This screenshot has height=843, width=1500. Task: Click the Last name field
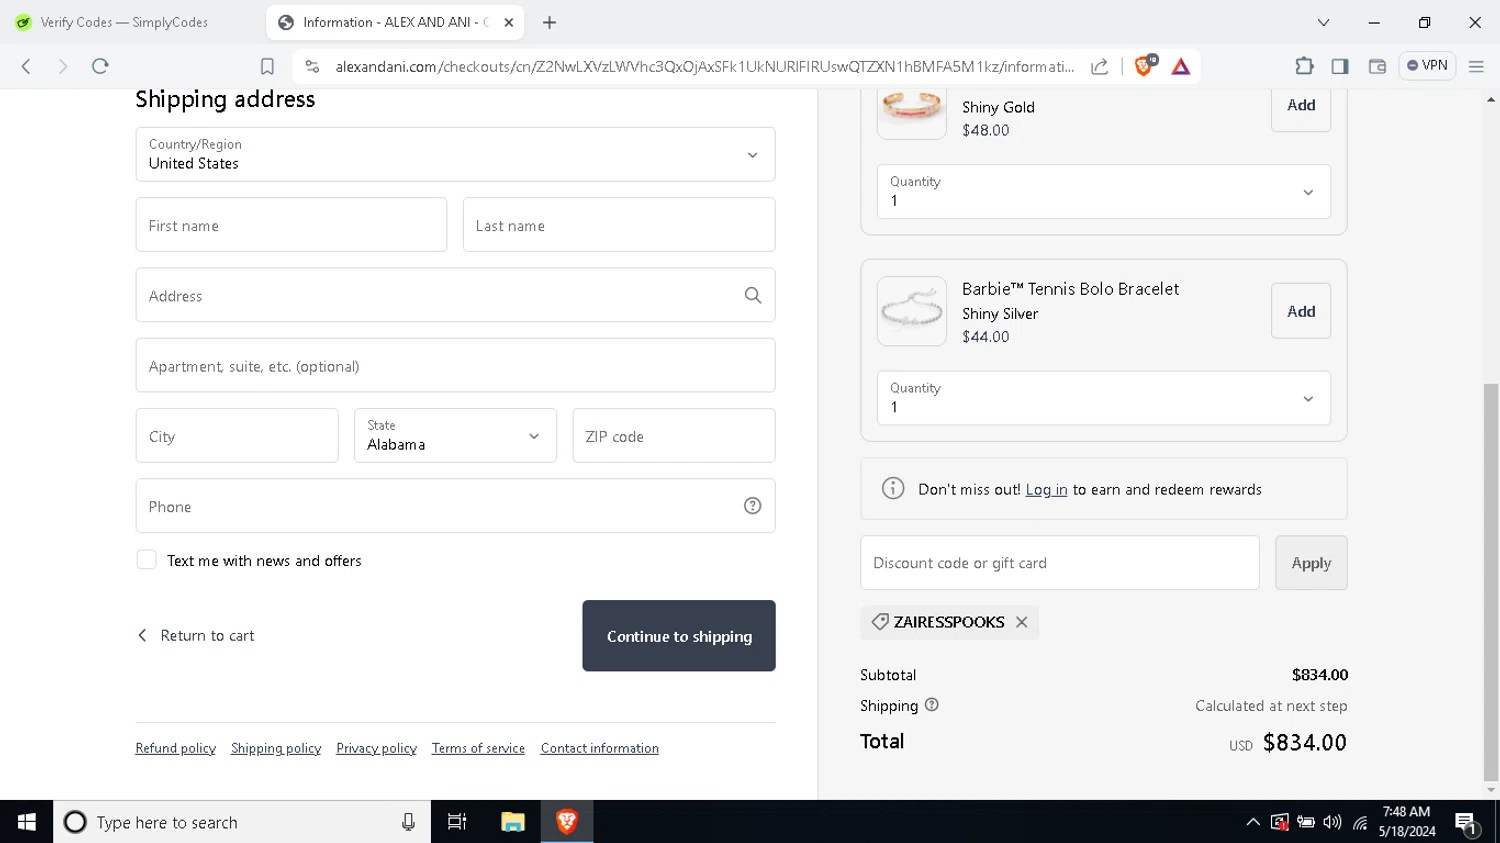click(619, 225)
